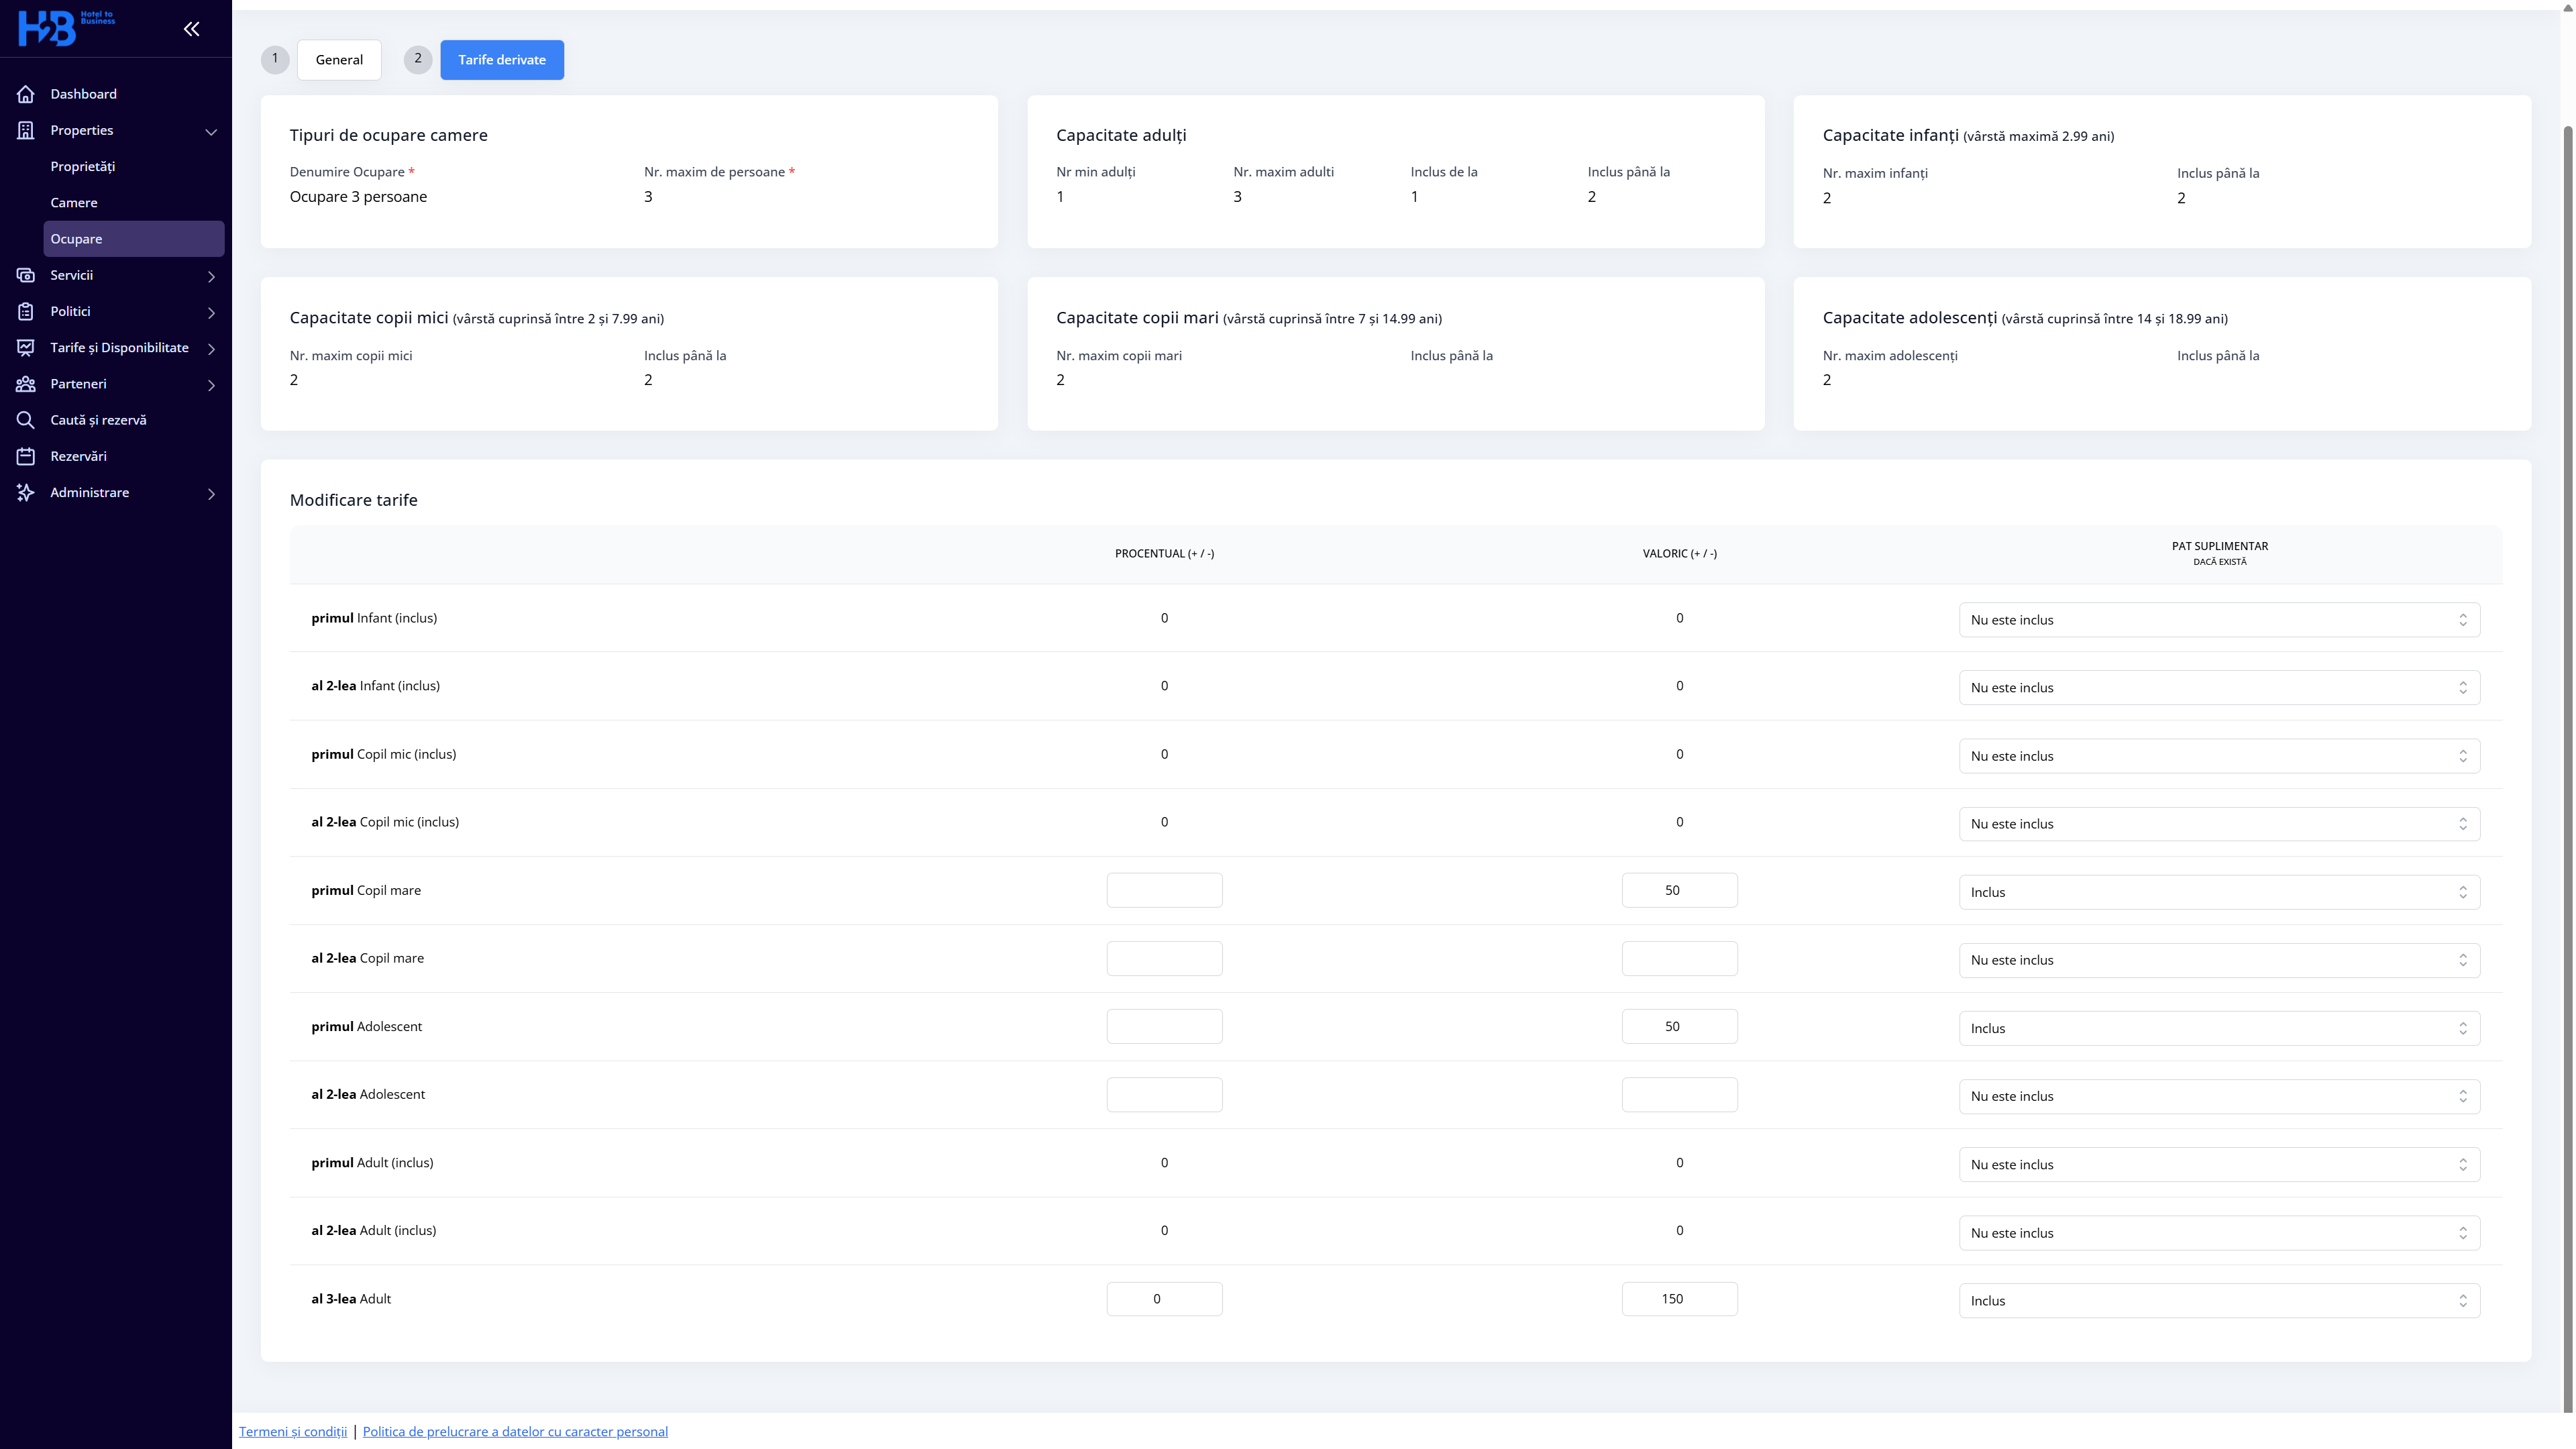Click the PROCENTUAL (+ / -) column header
Image resolution: width=2576 pixels, height=1449 pixels.
[x=1164, y=554]
